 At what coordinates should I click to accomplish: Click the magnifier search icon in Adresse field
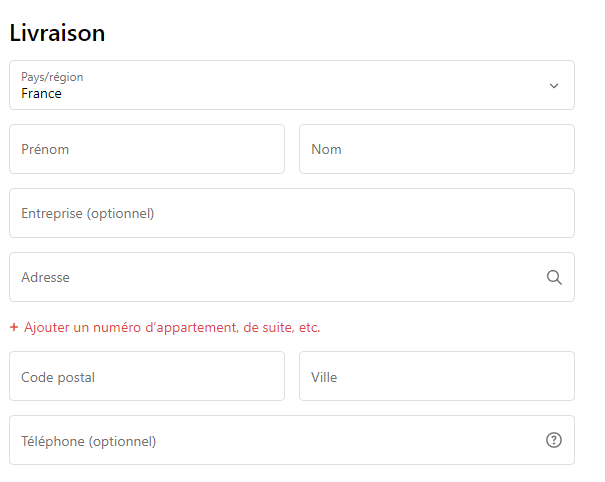point(554,277)
